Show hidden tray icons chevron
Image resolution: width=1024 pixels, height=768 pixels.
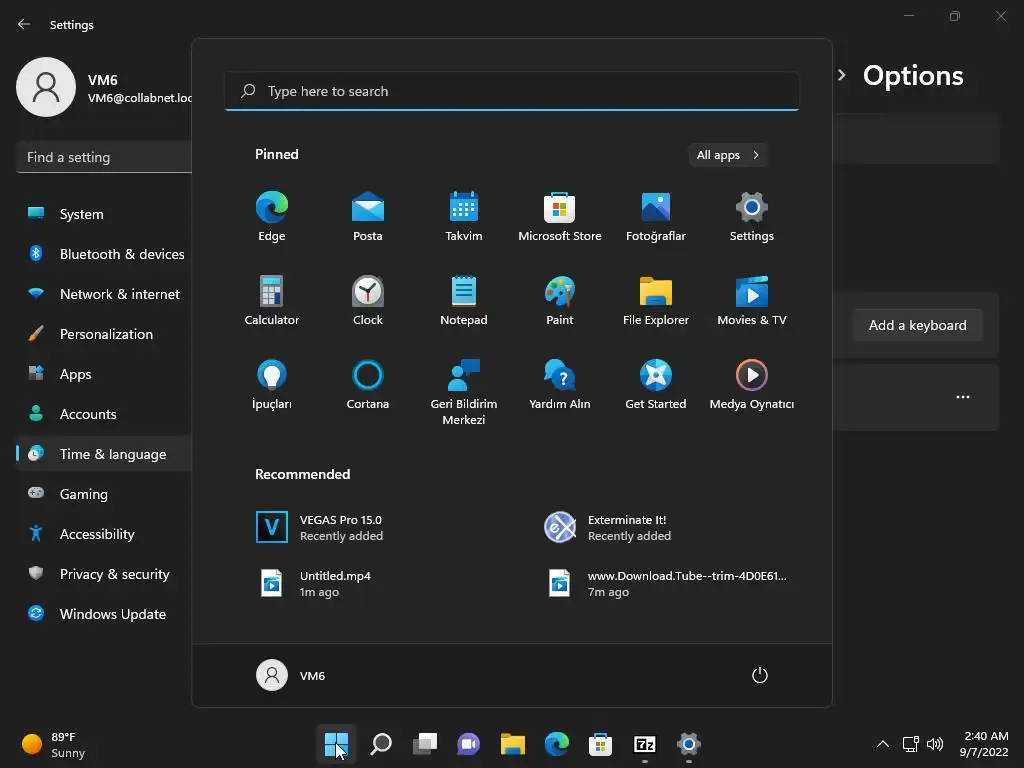882,744
